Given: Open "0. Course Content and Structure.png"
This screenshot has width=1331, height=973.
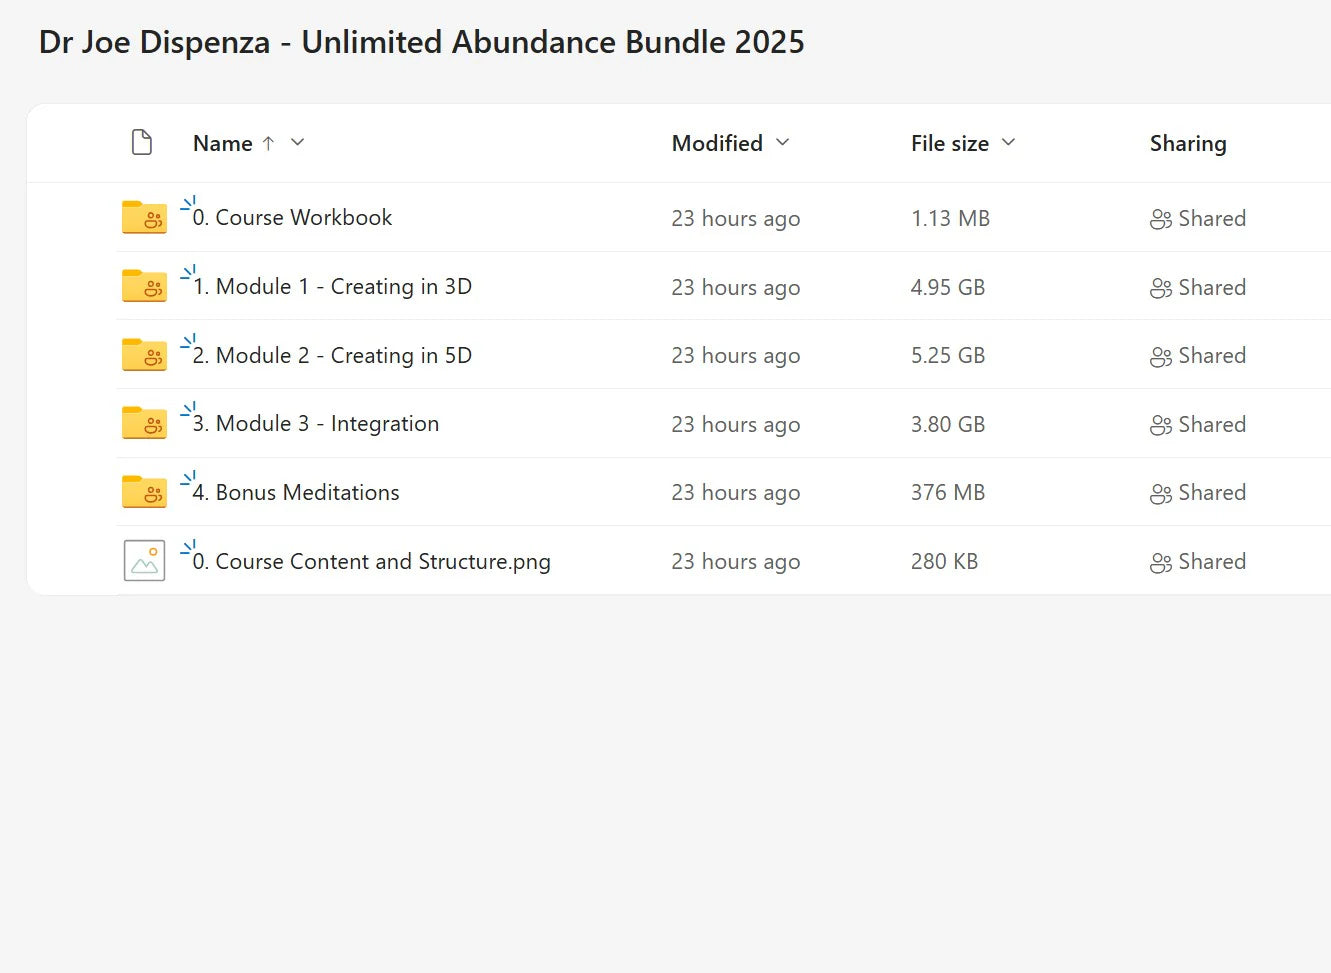Looking at the screenshot, I should pos(371,561).
